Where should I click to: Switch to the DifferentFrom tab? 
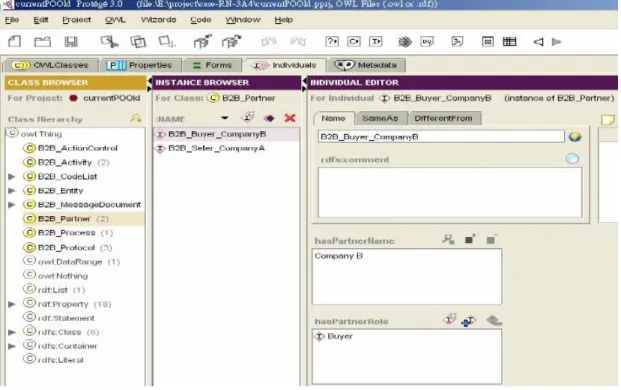444,118
